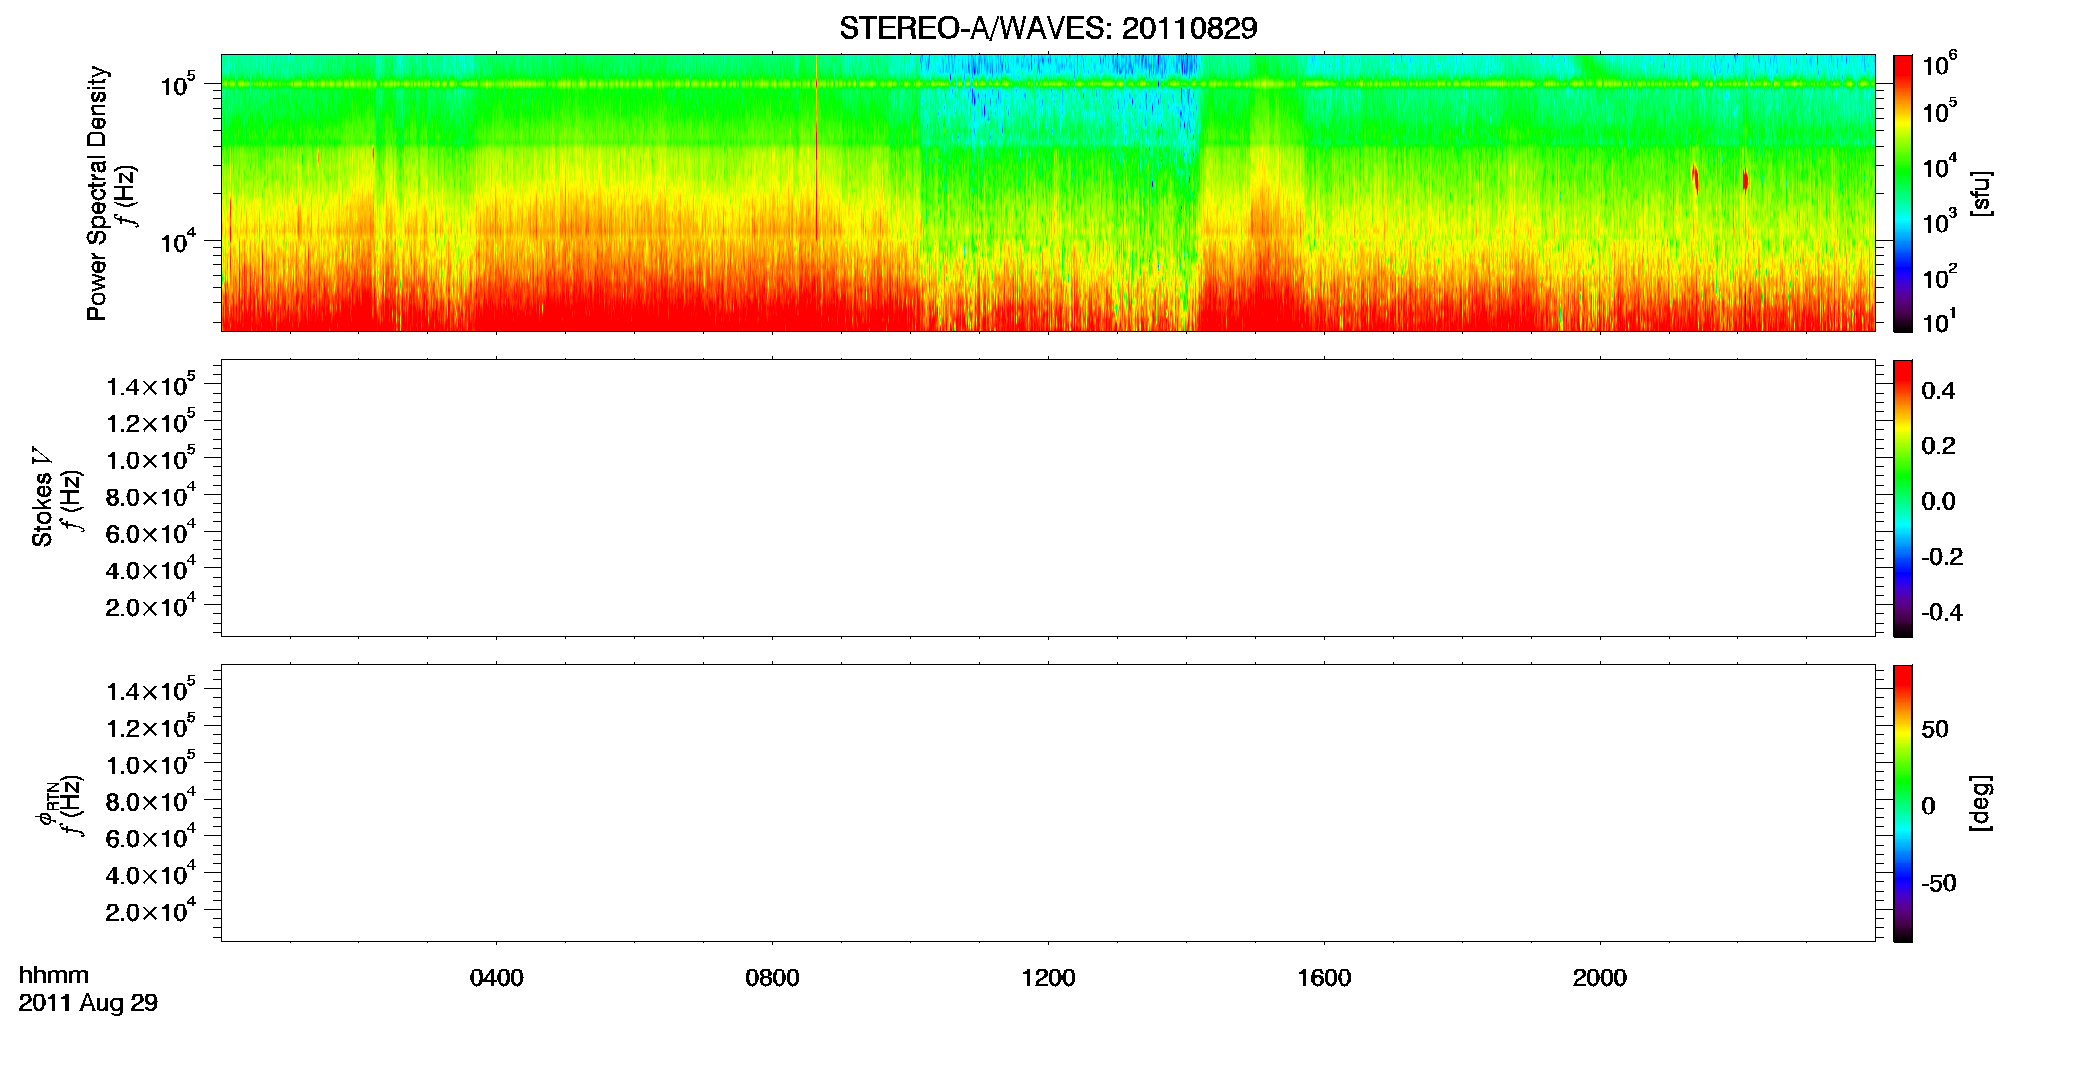Viewport: 2096px width, 1080px height.
Task: Click the Power Spectral Density axis label
Action: 97,193
